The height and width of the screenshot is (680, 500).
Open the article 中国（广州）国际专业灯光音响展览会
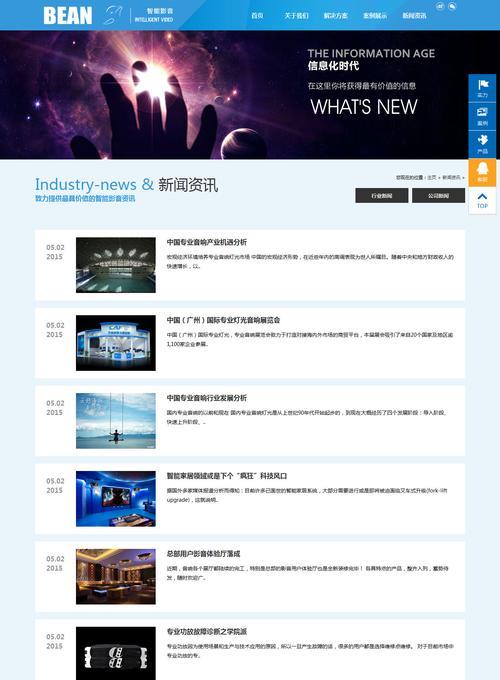tap(223, 320)
